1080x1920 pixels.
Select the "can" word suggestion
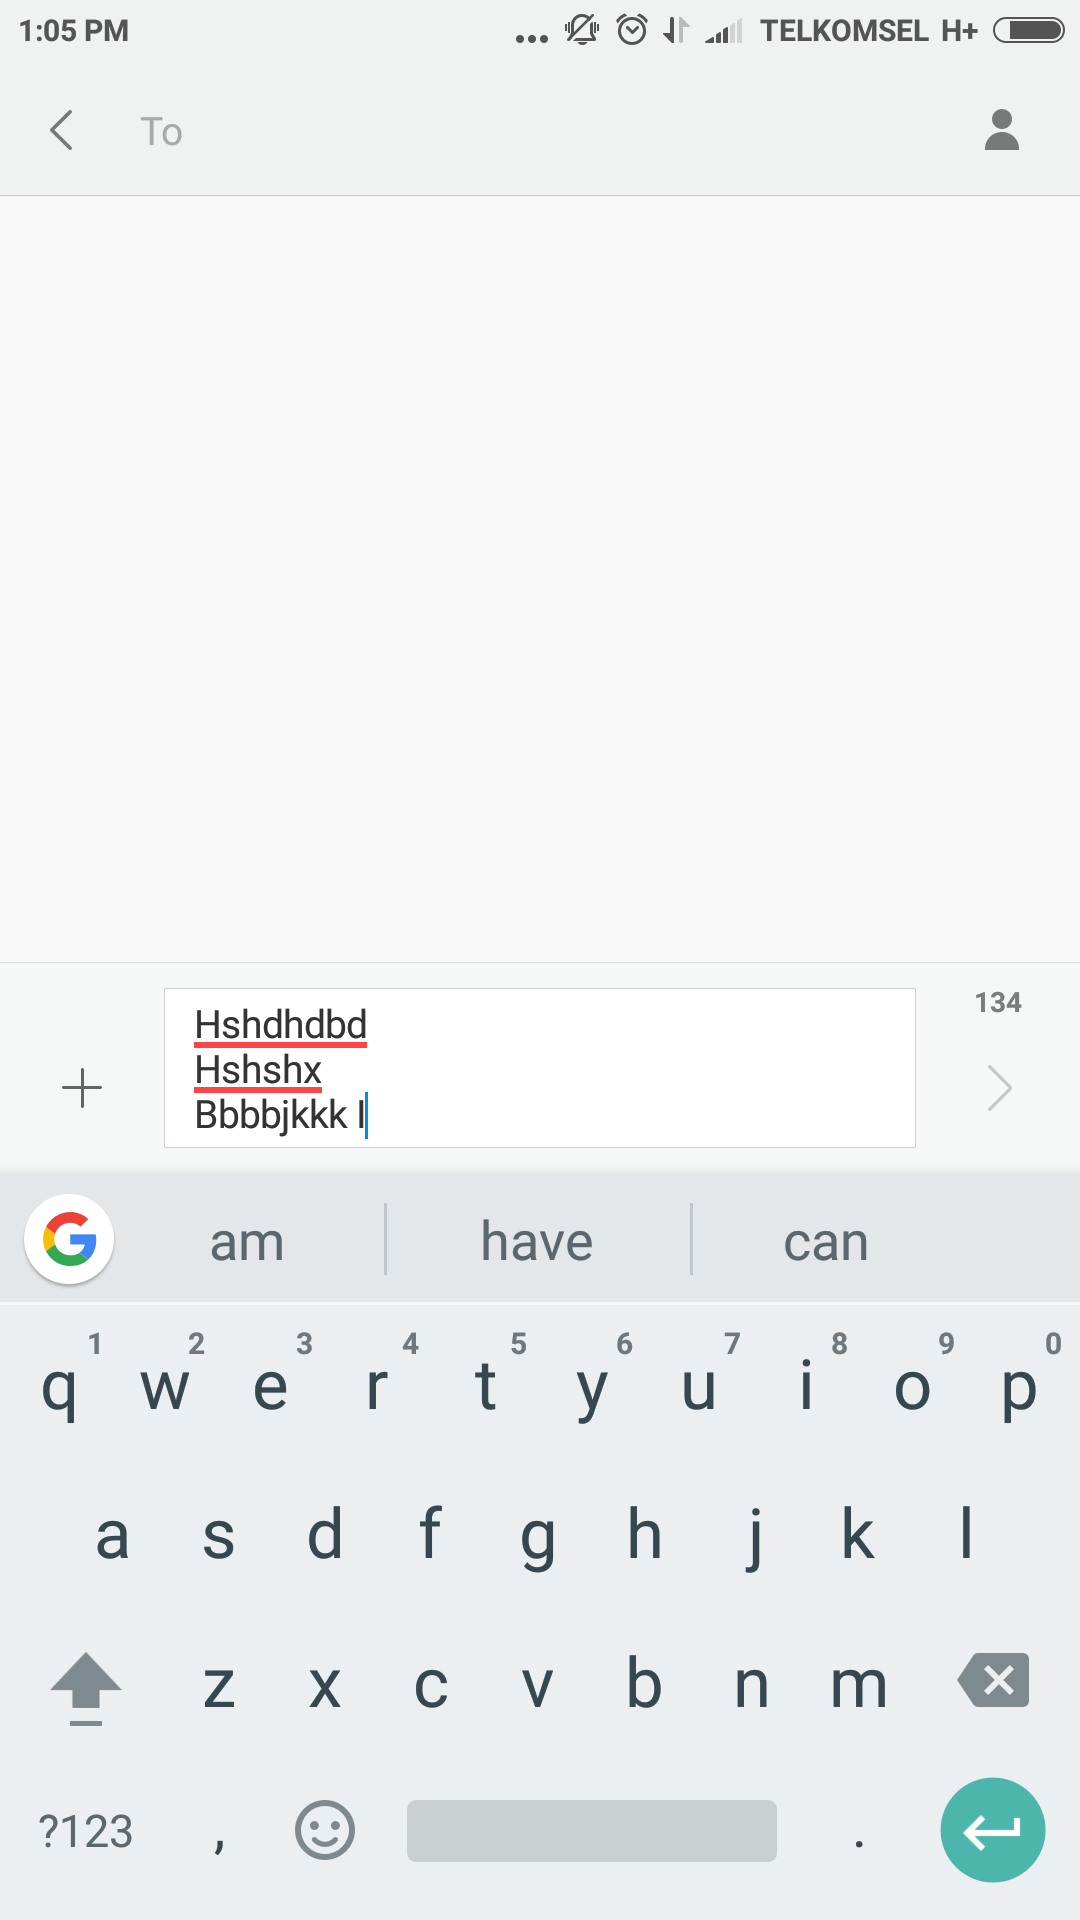[826, 1242]
